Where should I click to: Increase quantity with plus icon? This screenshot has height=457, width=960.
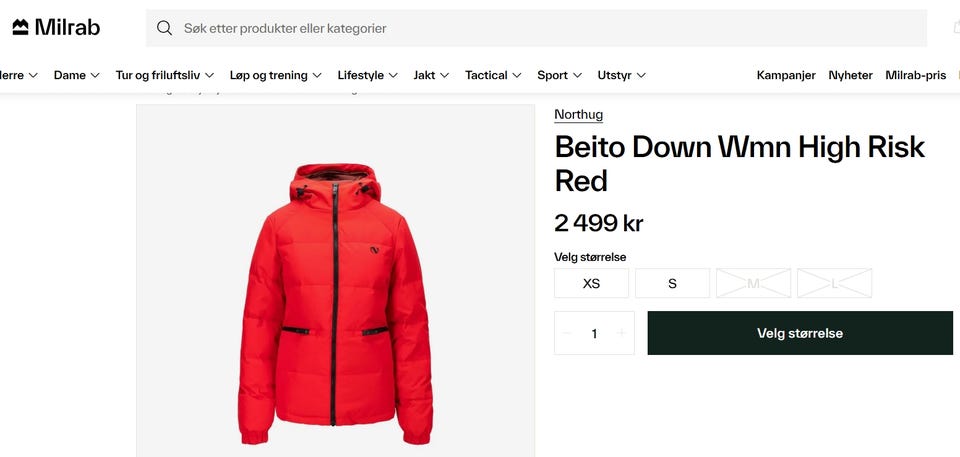(621, 333)
